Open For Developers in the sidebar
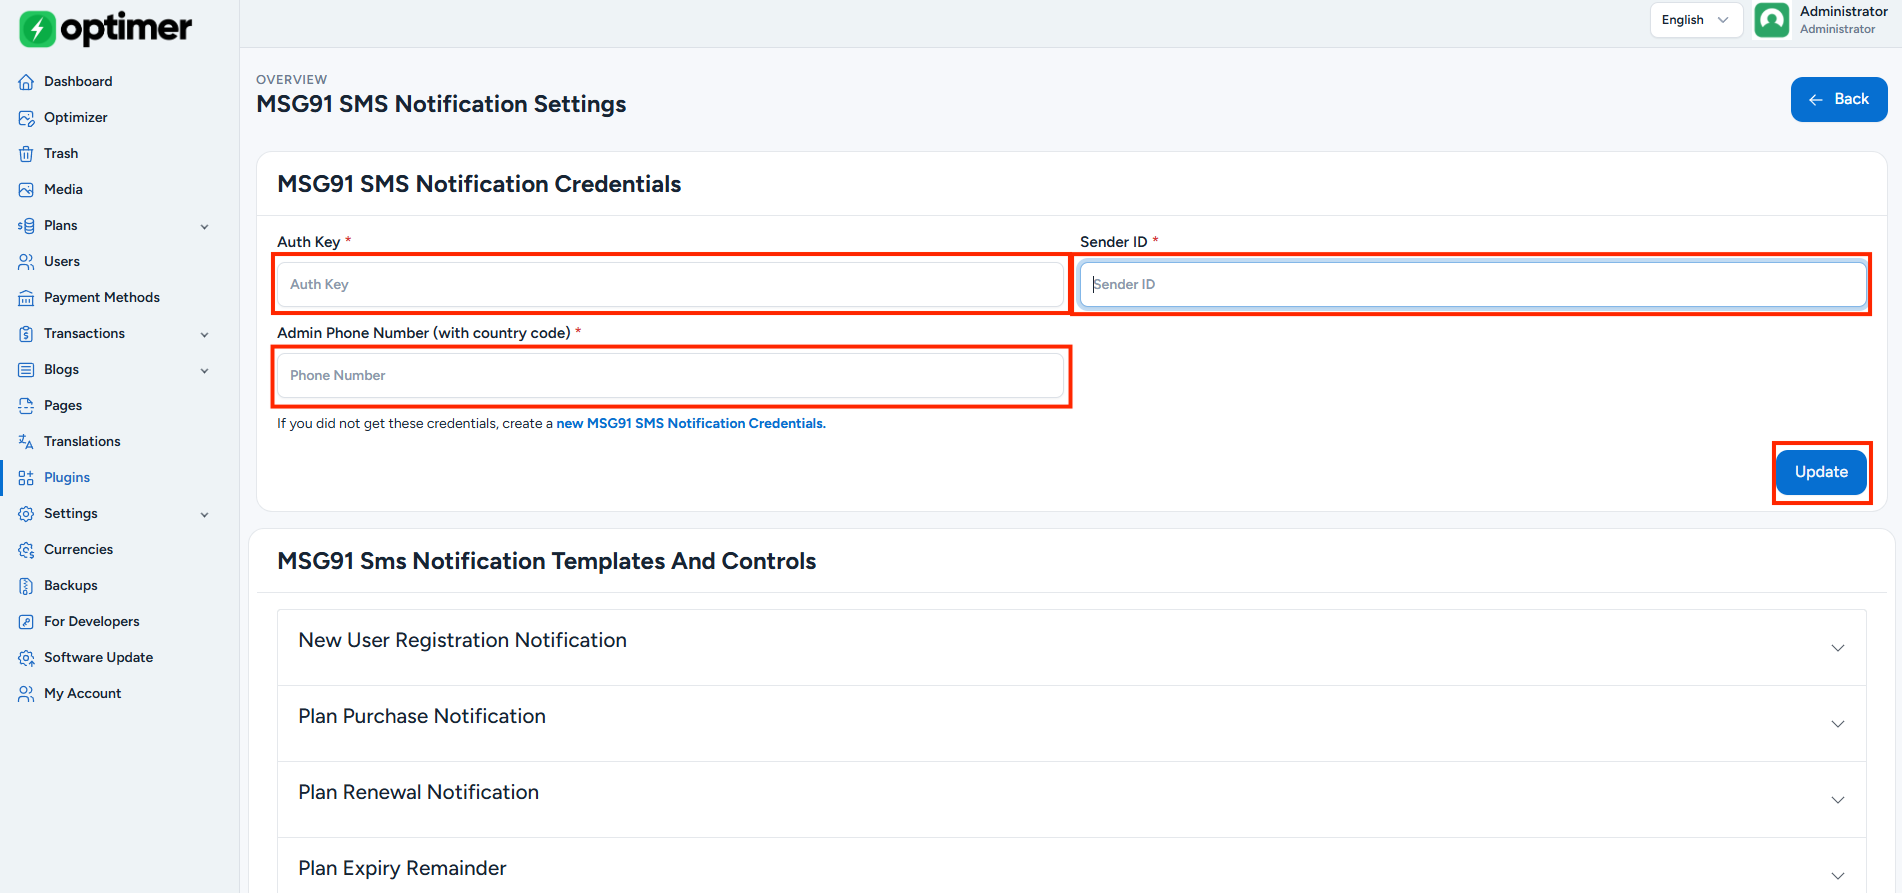Screen dimensions: 1902x893 [x=92, y=622]
